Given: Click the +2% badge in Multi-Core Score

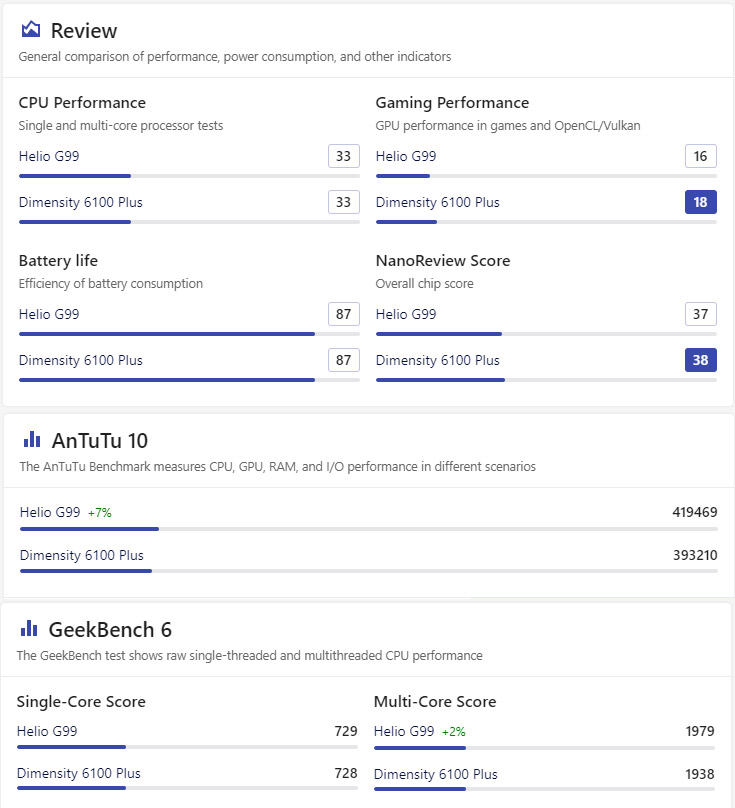Looking at the screenshot, I should [x=454, y=732].
